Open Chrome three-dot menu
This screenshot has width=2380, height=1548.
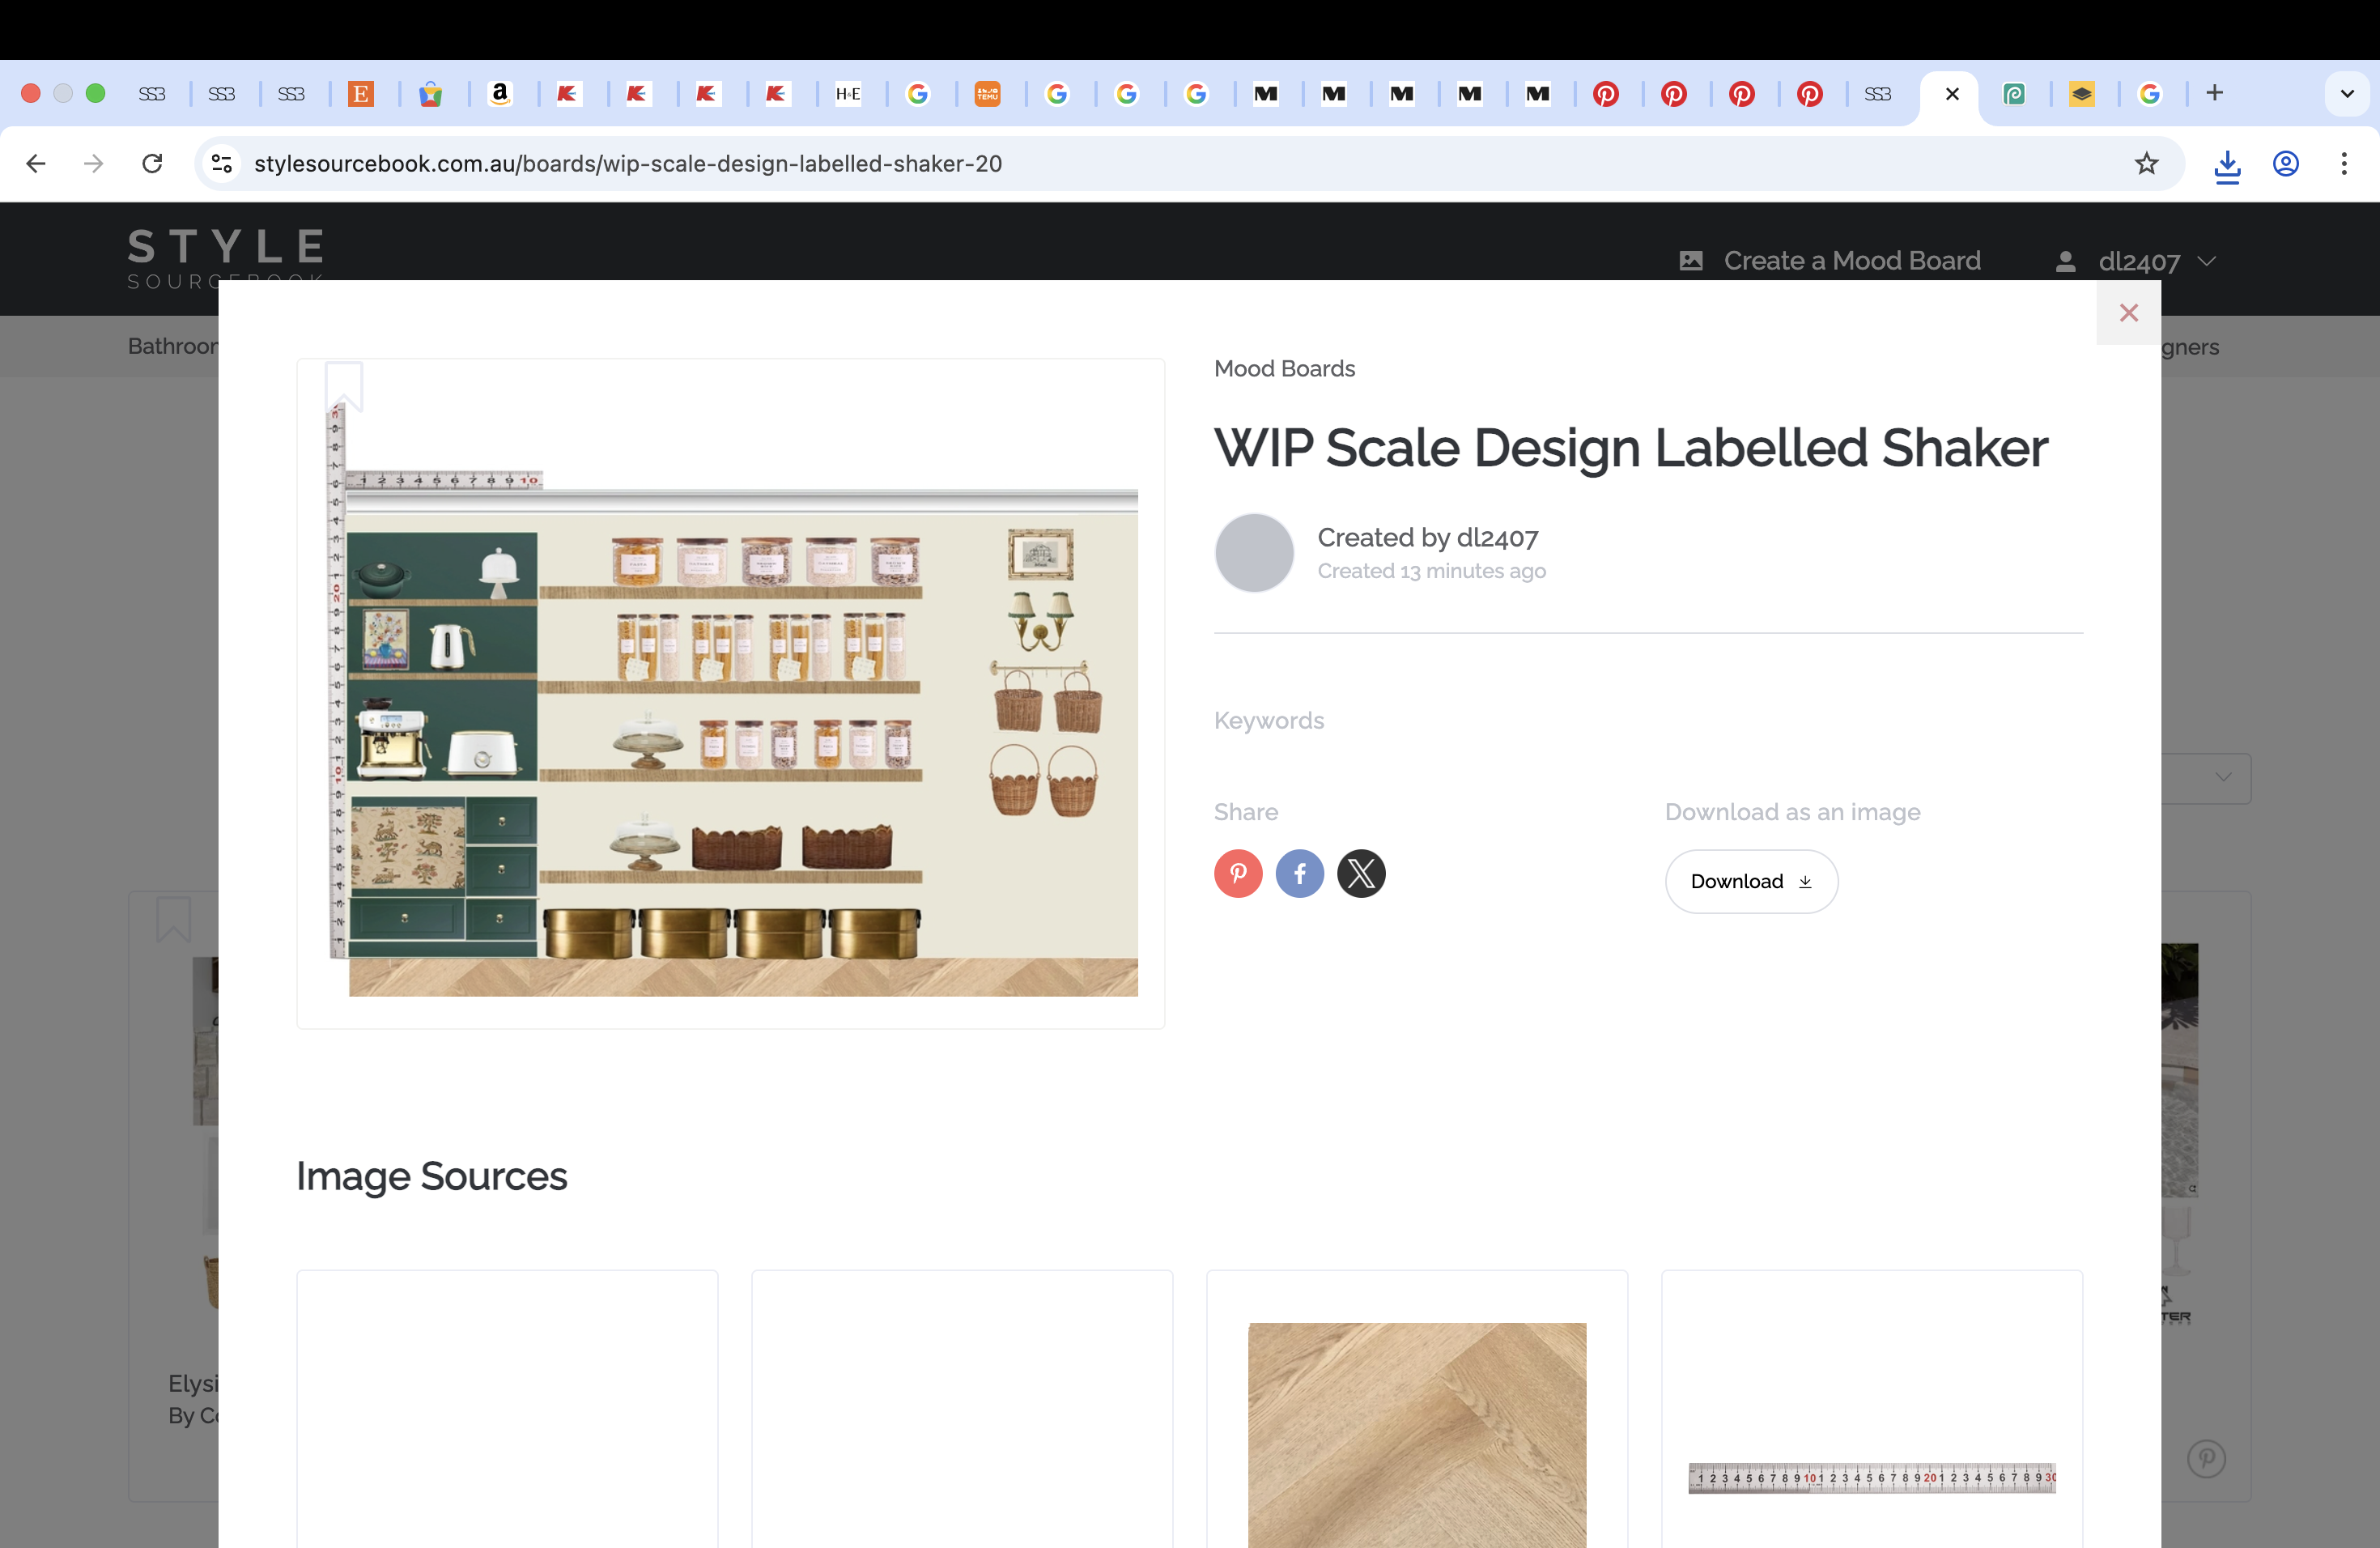[2343, 163]
